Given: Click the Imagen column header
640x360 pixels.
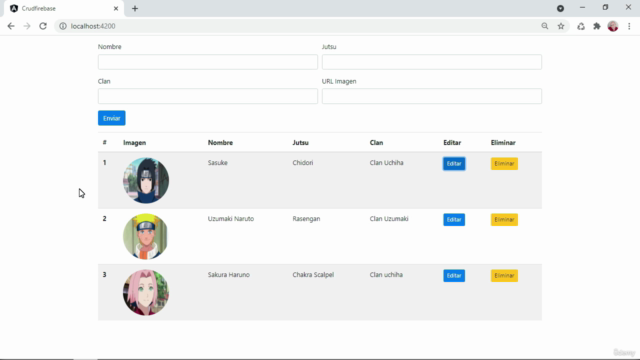Looking at the screenshot, I should pyautogui.click(x=135, y=142).
